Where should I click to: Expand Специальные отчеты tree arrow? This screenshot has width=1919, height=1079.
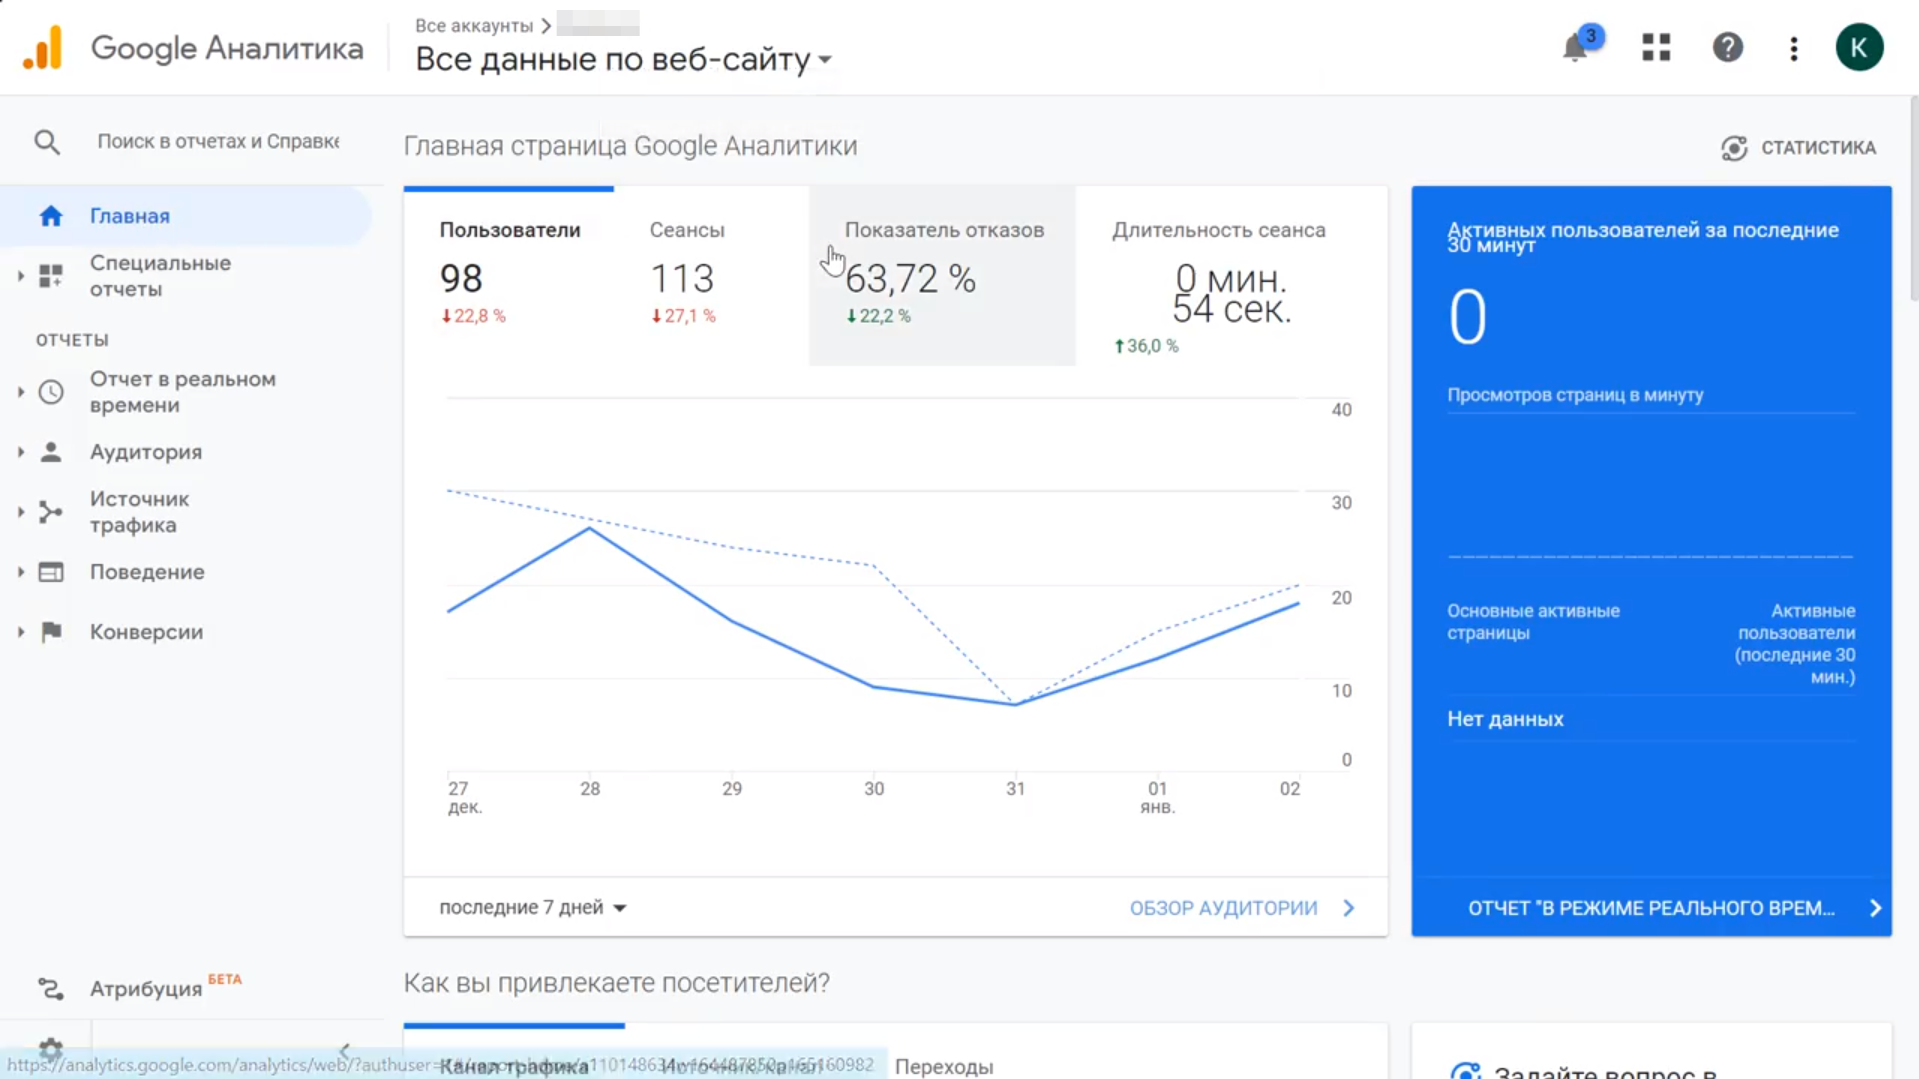(20, 276)
